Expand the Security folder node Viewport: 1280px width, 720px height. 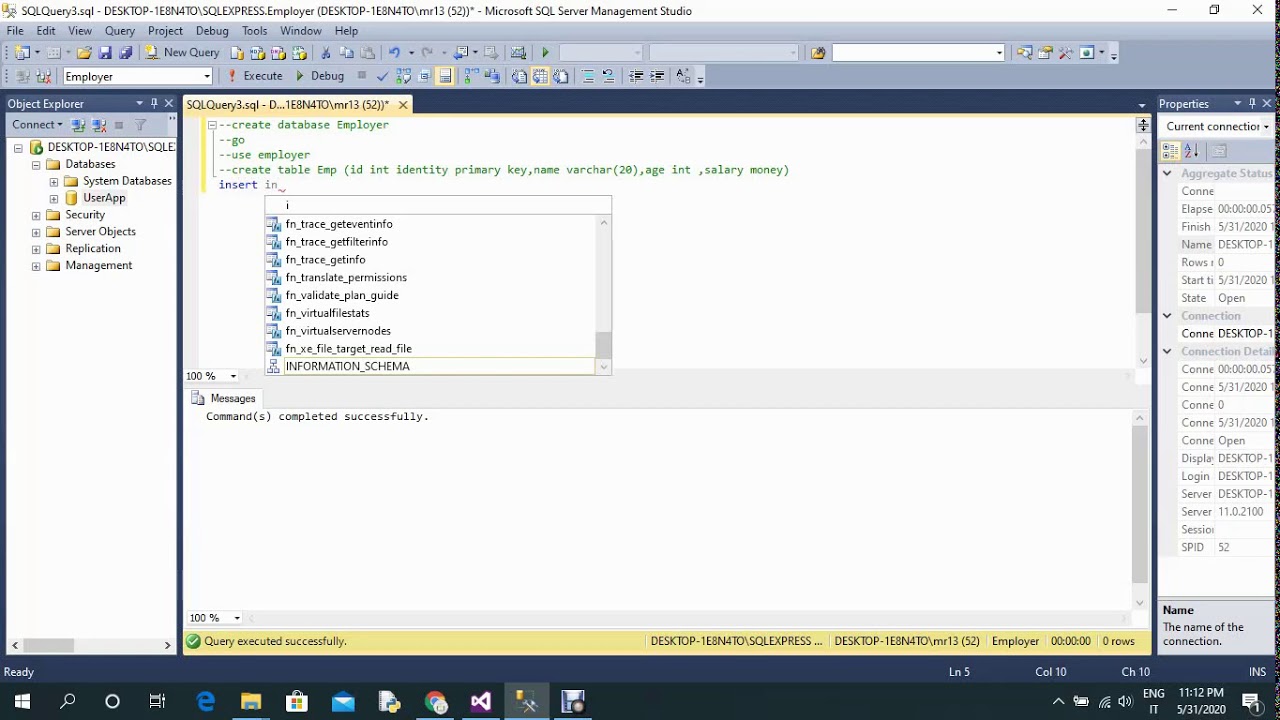(36, 215)
